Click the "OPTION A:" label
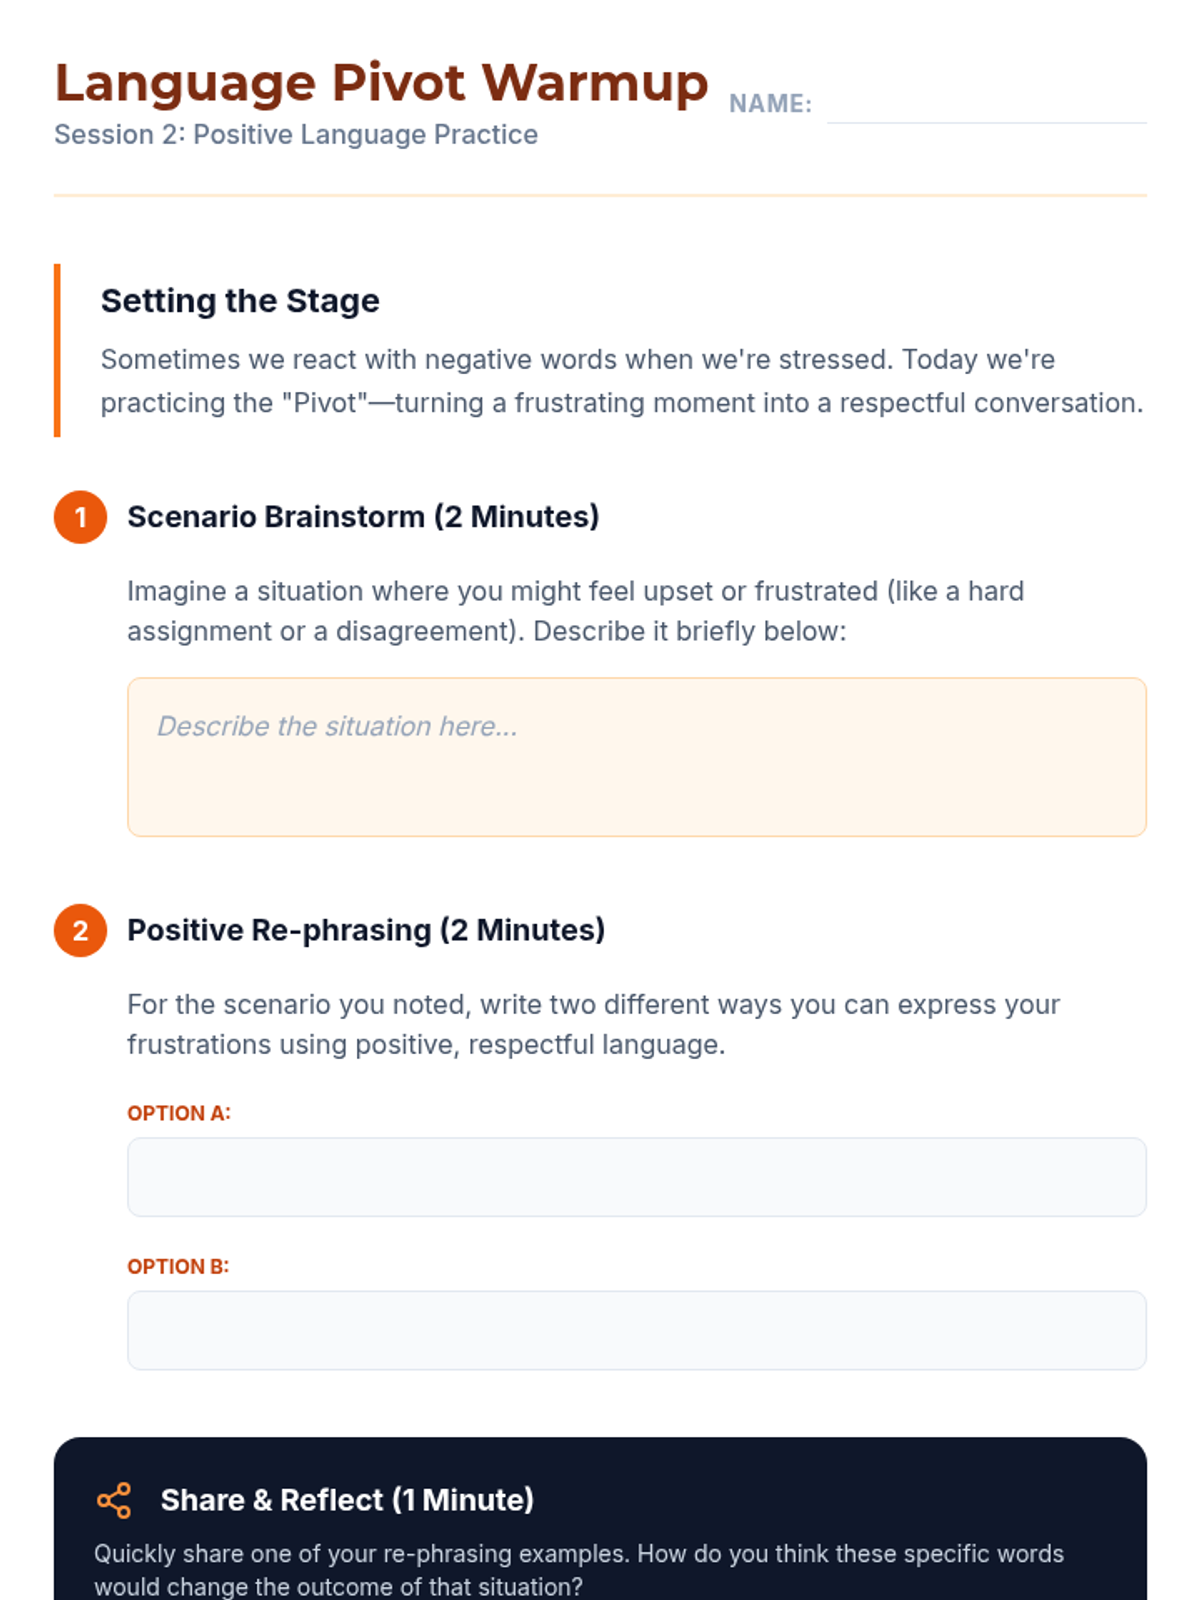 pyautogui.click(x=179, y=1113)
